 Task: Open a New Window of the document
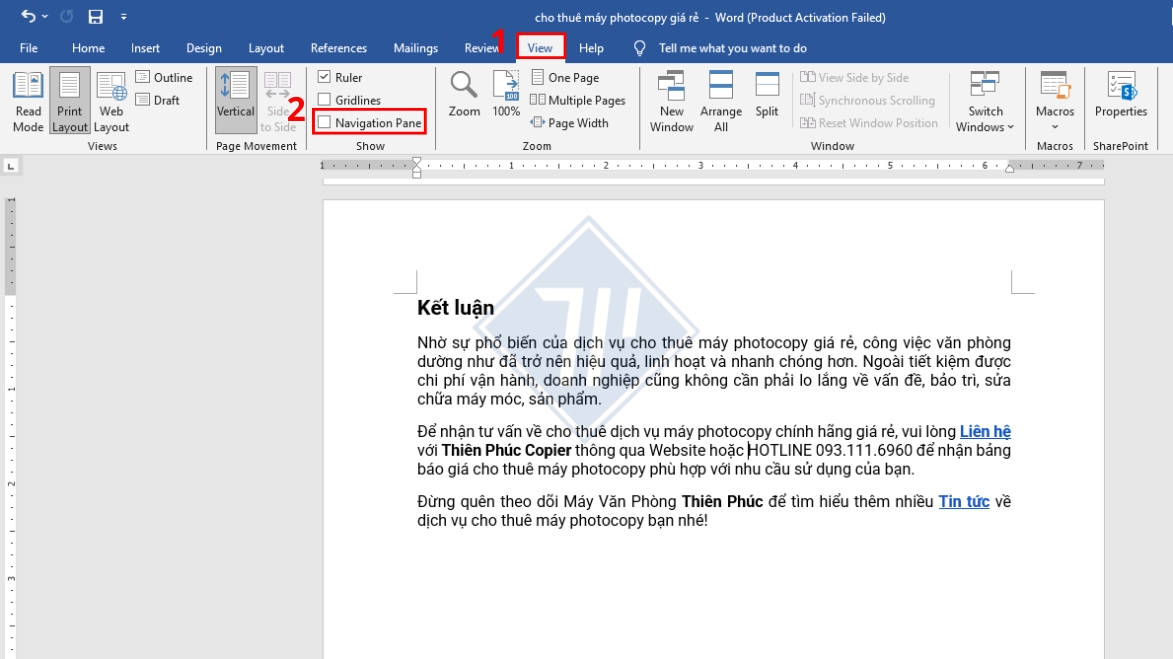point(671,99)
